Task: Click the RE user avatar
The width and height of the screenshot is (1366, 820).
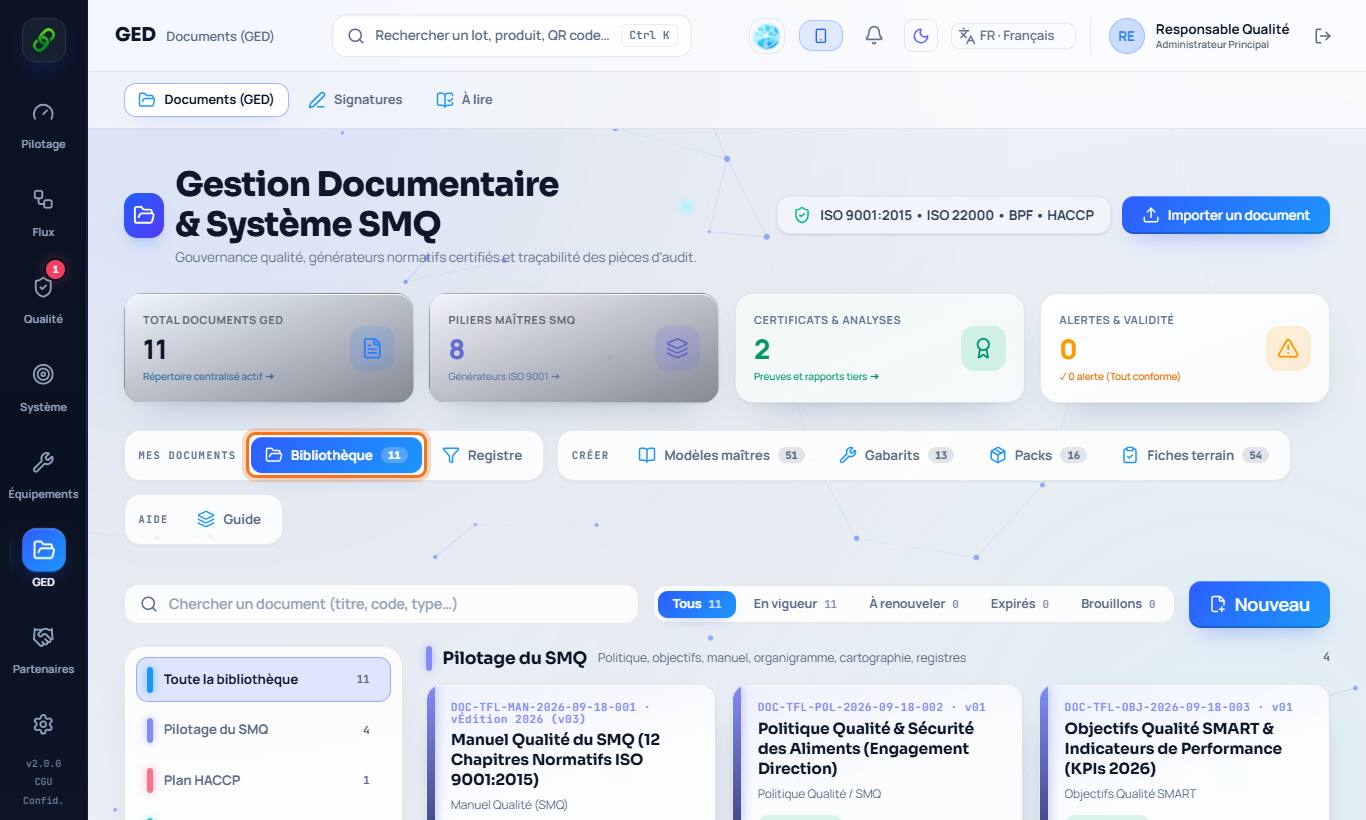Action: pyautogui.click(x=1126, y=36)
